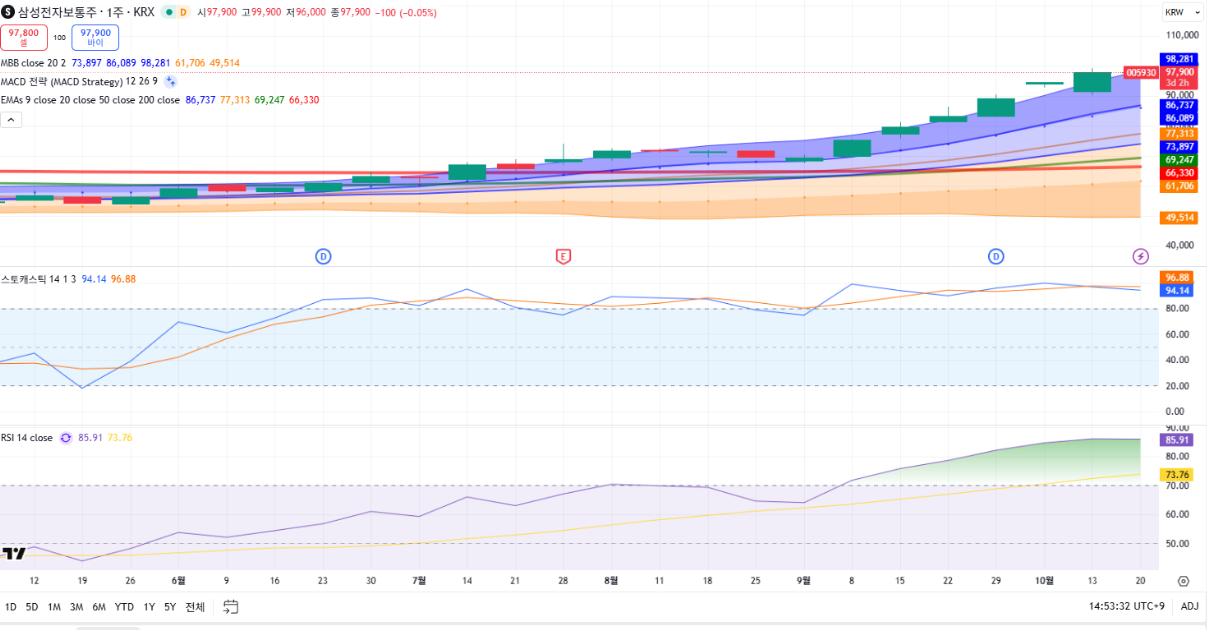Click the 97,900 buy button

click(x=95, y=37)
